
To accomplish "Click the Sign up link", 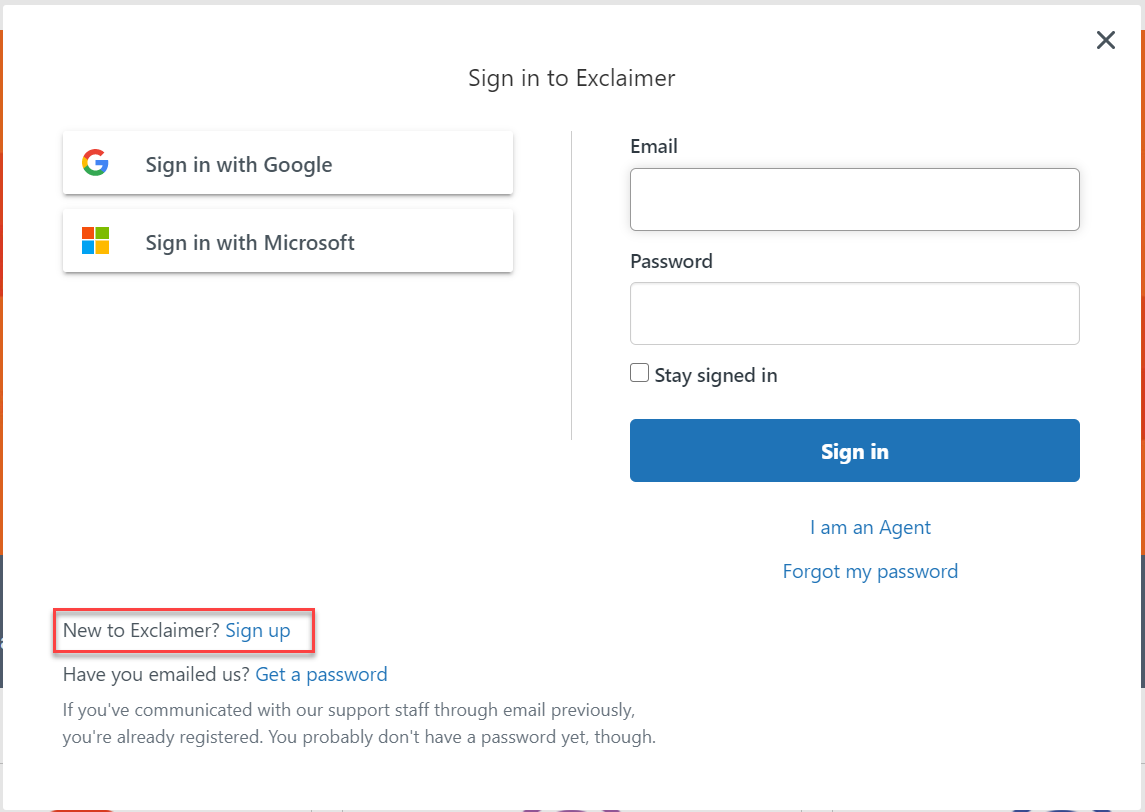I will pyautogui.click(x=258, y=630).
